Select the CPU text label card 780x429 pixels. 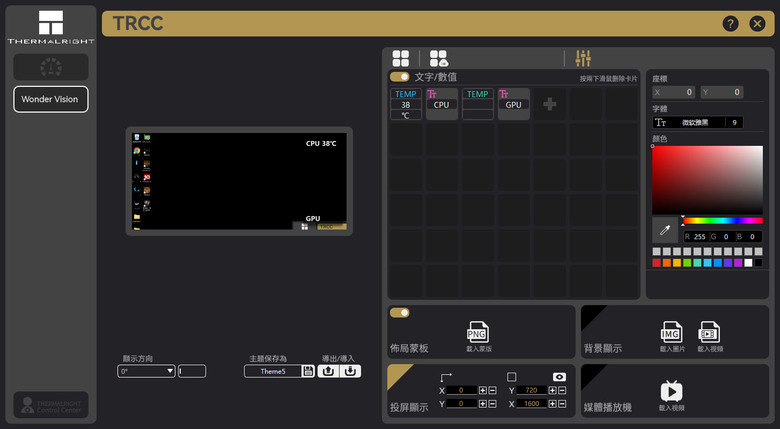(x=442, y=104)
